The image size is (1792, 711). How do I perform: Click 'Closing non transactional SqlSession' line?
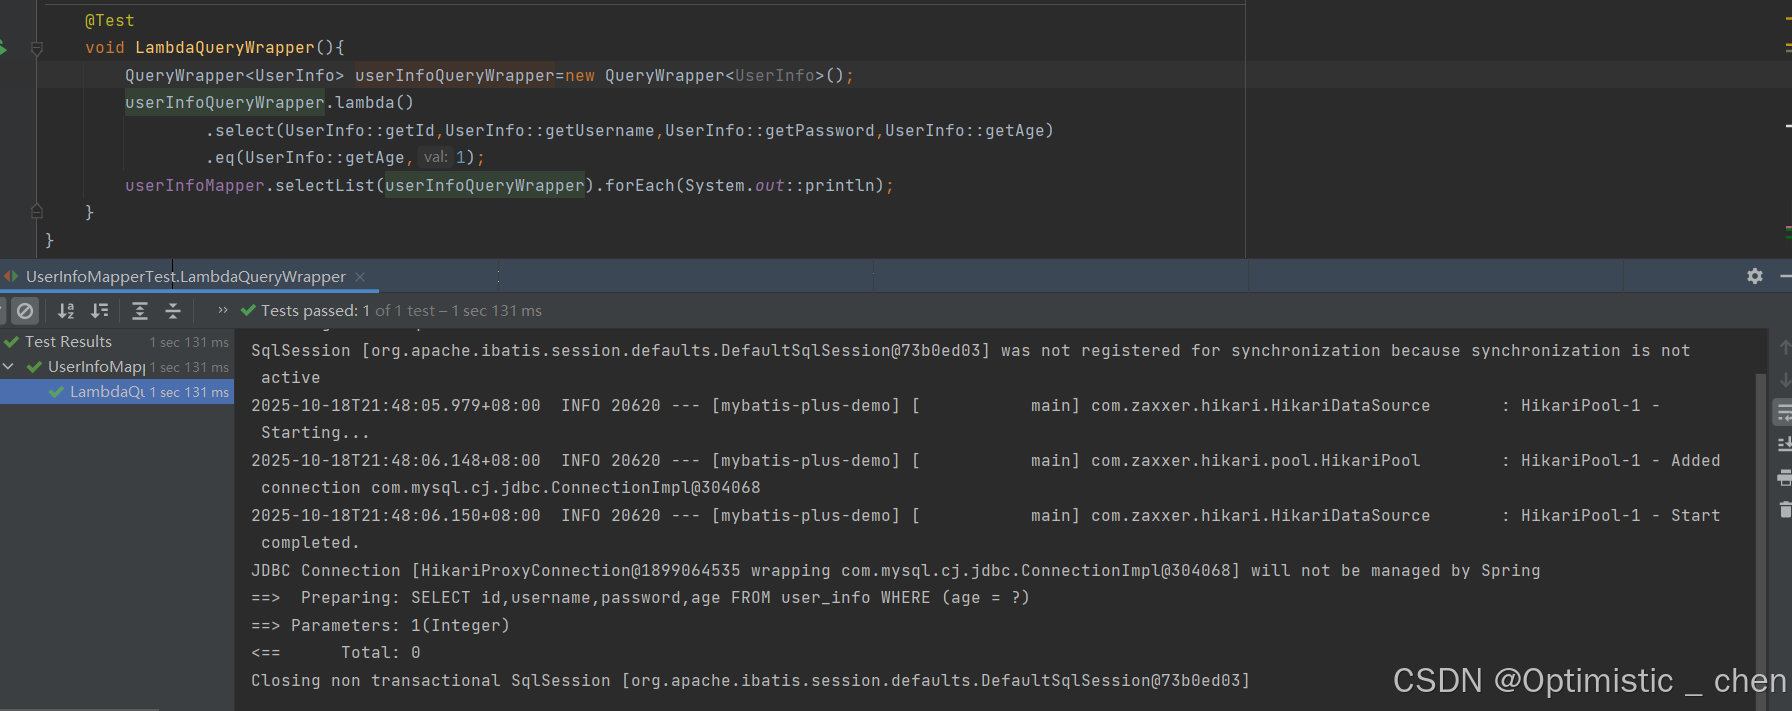(x=750, y=680)
